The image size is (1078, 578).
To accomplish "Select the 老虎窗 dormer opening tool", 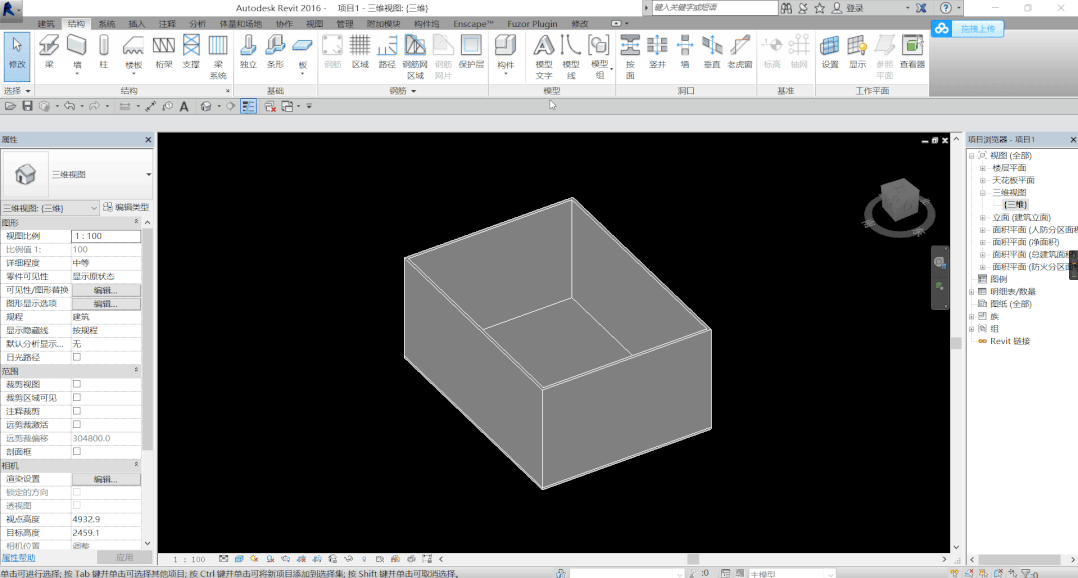I will point(740,52).
